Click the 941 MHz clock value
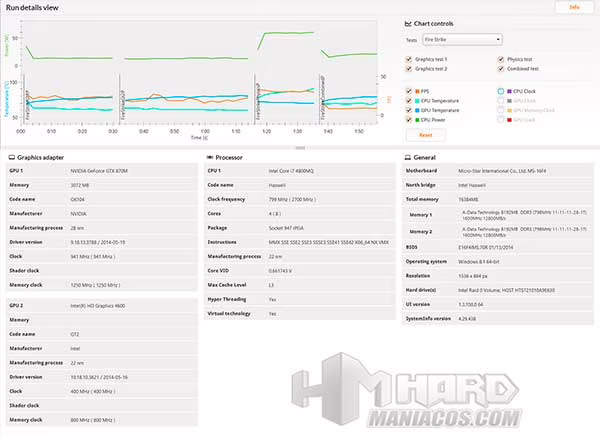600x438 pixels. tap(93, 256)
